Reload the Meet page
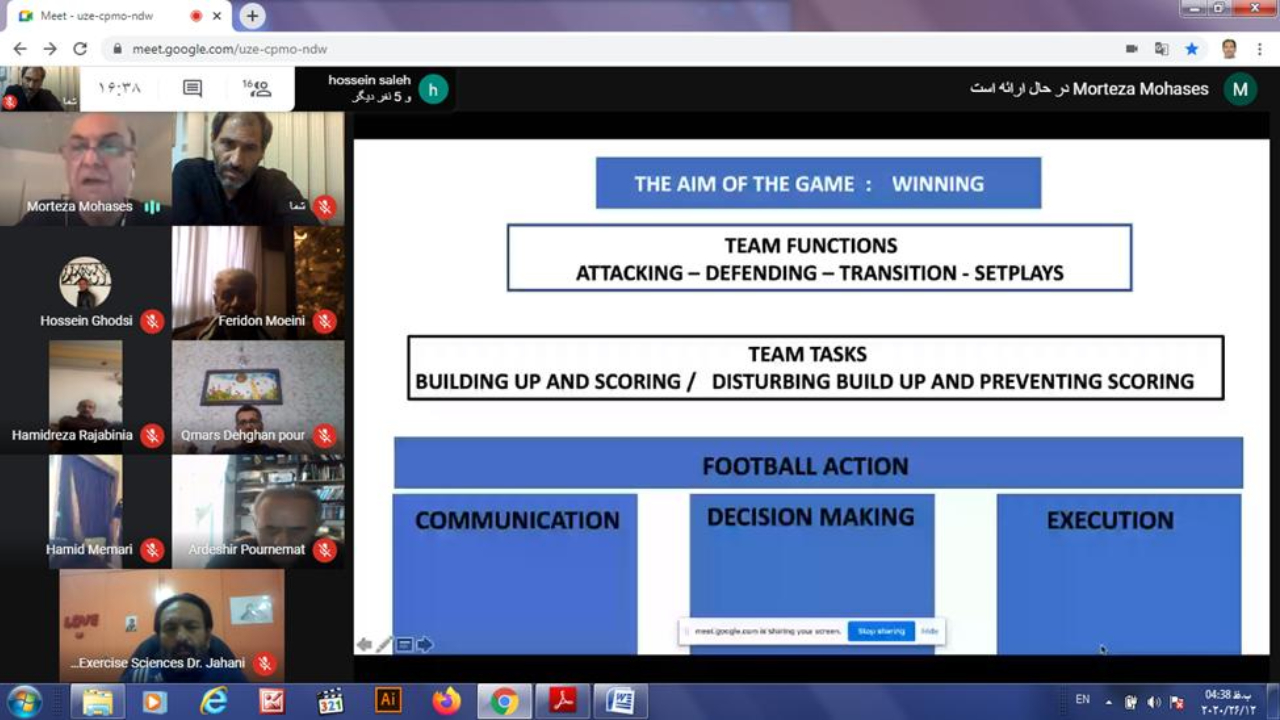1280x720 pixels. click(80, 48)
